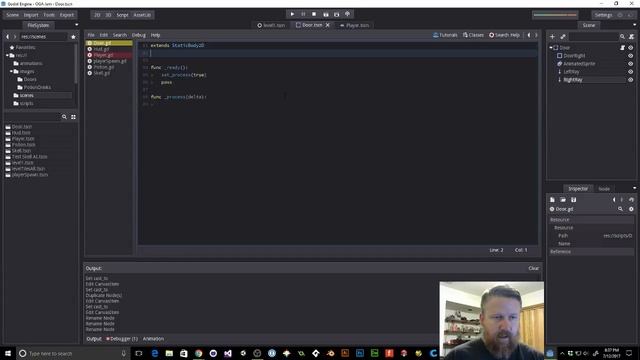
Task: Switch to the Animation bottom tab
Action: click(153, 339)
